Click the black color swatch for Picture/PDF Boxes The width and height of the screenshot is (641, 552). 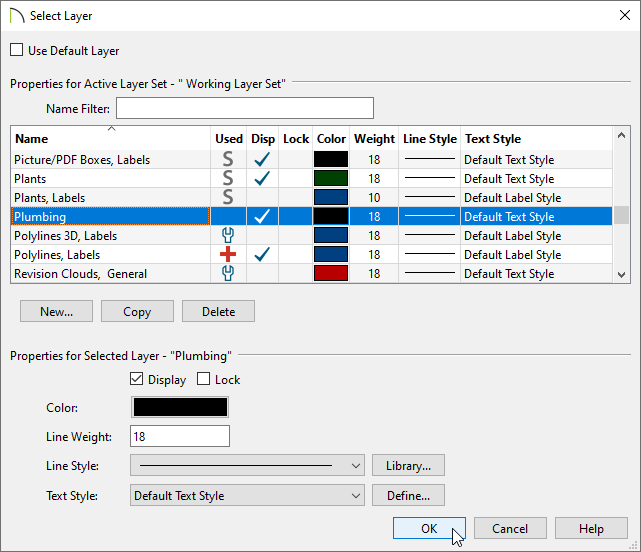pyautogui.click(x=331, y=159)
